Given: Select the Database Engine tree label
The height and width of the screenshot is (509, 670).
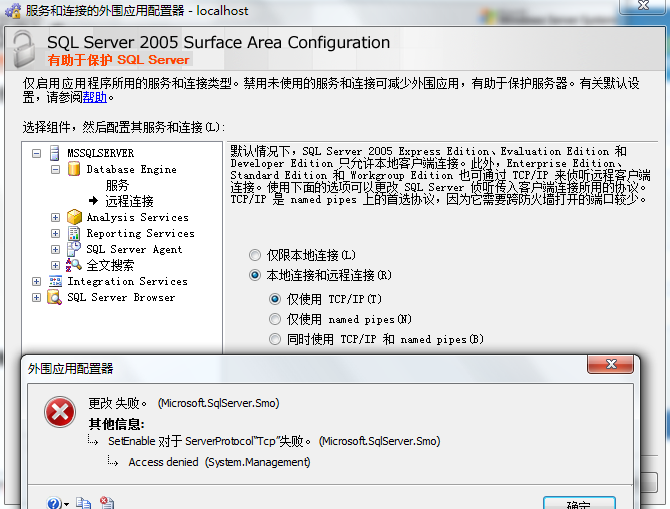Looking at the screenshot, I should 131,169.
